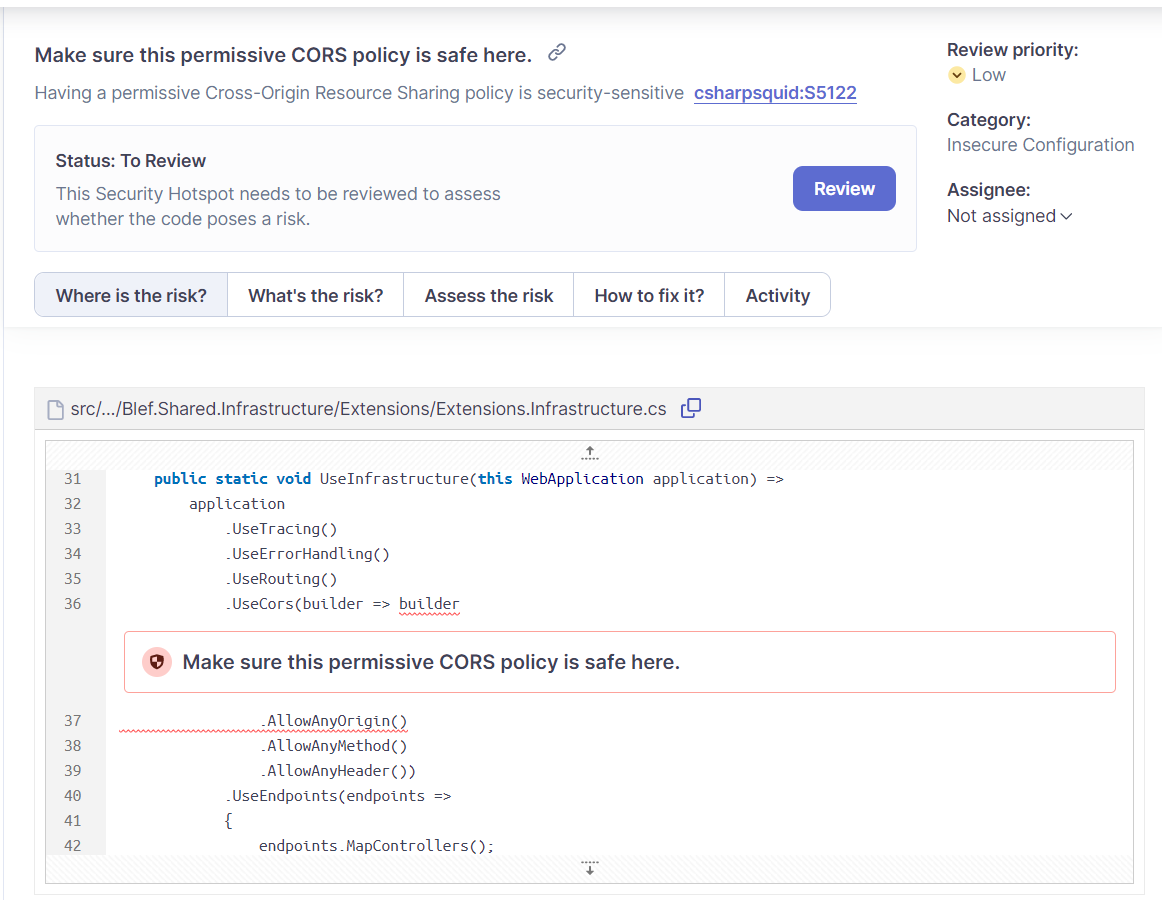Copy the hotspot permalink using the chain icon
This screenshot has height=900, width=1162.
tap(558, 53)
